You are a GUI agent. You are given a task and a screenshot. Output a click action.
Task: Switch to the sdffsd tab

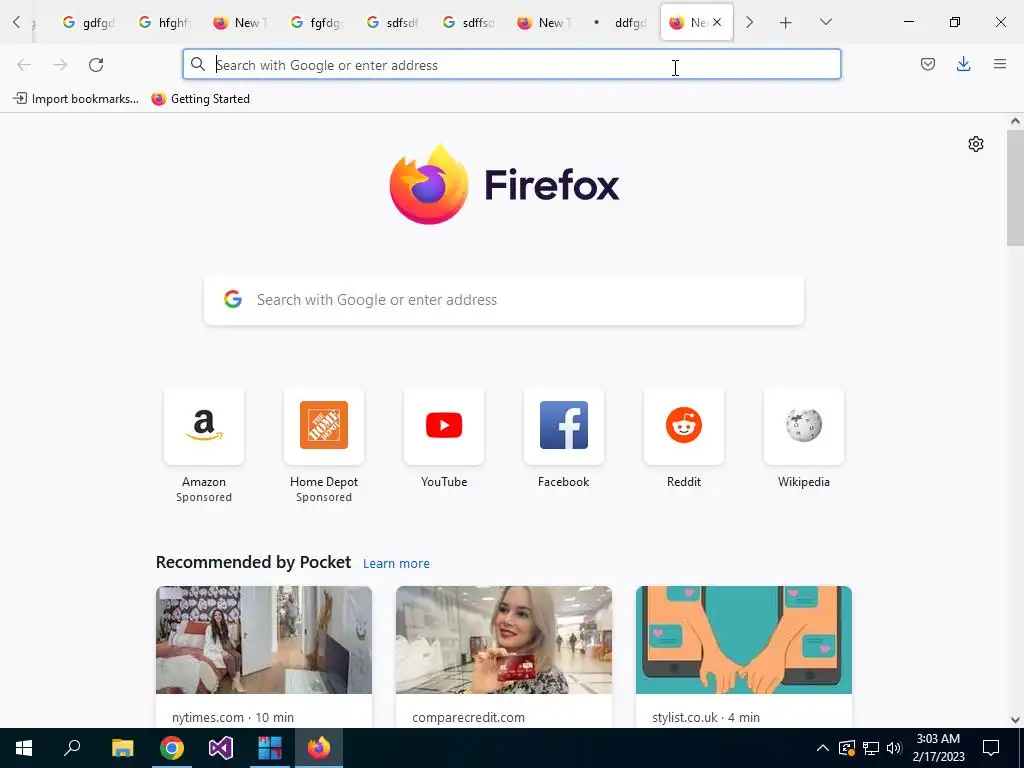click(x=470, y=23)
